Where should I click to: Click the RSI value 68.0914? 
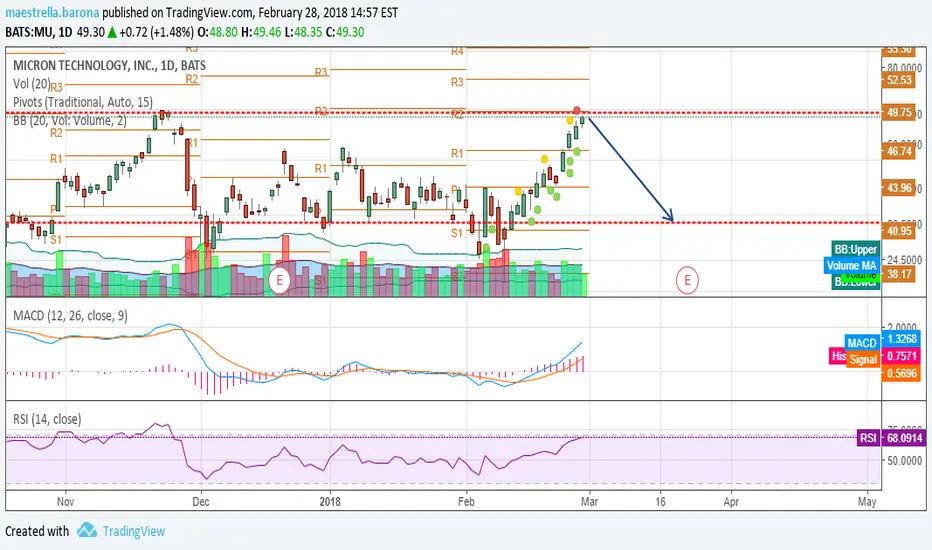tap(904, 438)
